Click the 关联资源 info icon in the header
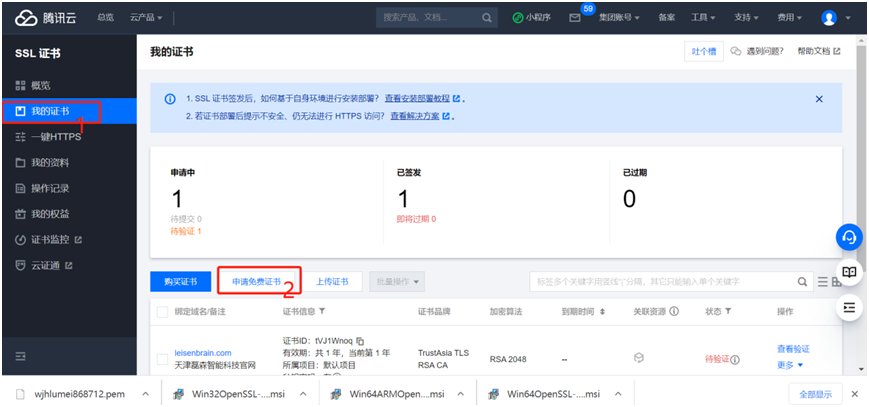Viewport: 869px width, 407px height. pos(674,312)
